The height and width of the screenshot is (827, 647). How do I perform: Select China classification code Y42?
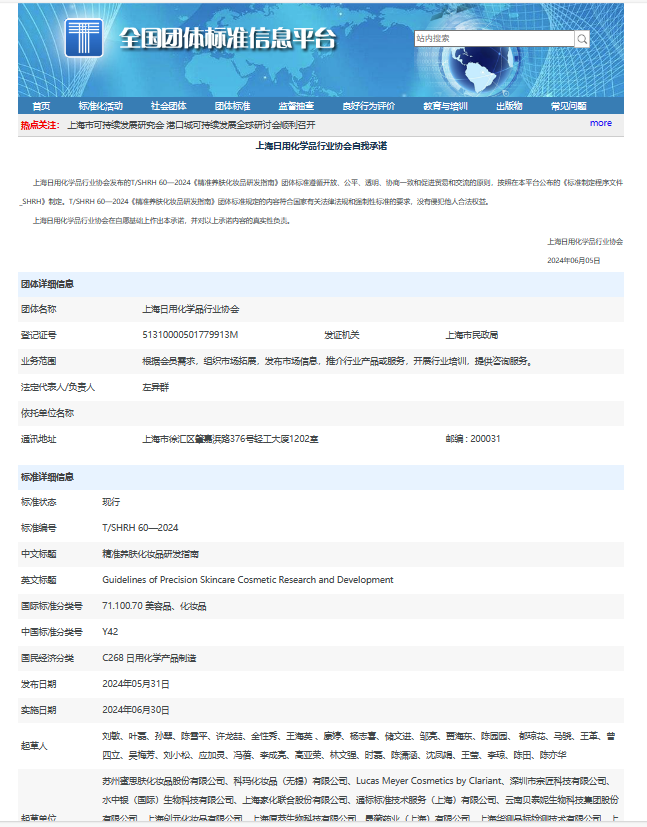(x=110, y=632)
